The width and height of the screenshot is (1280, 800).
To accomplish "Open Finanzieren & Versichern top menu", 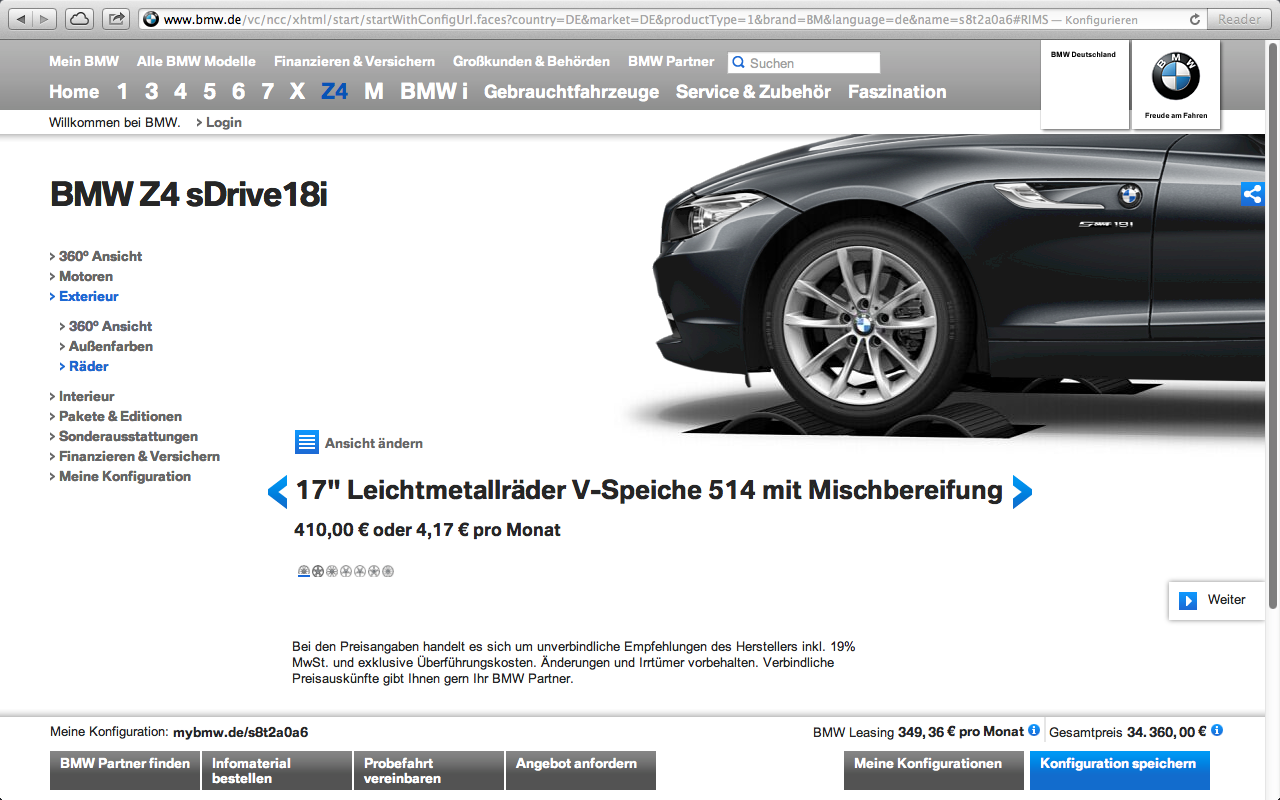I will tap(354, 61).
